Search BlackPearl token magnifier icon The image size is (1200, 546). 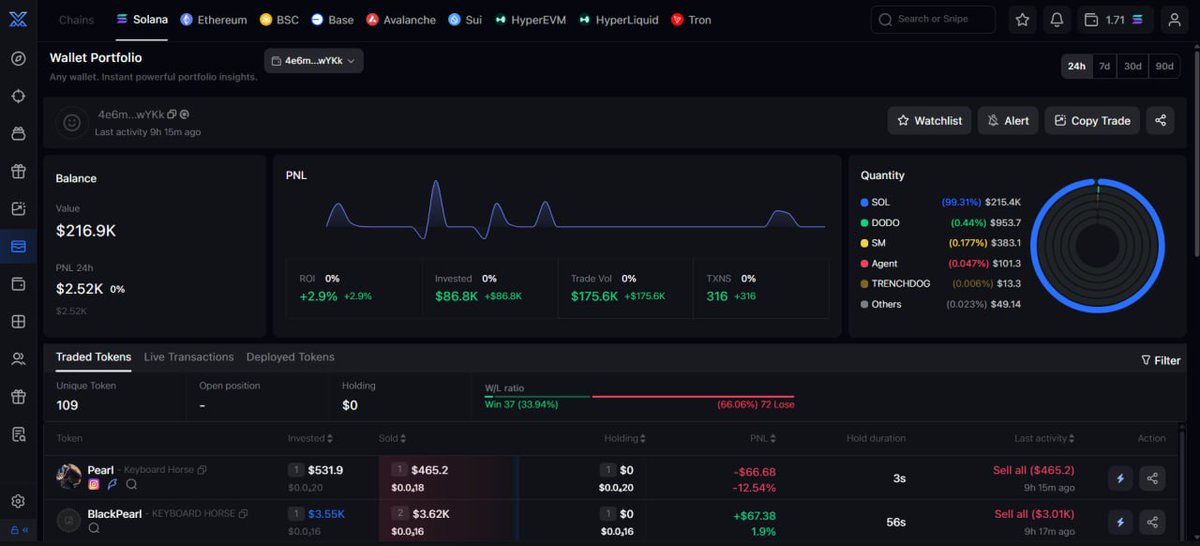[94, 528]
